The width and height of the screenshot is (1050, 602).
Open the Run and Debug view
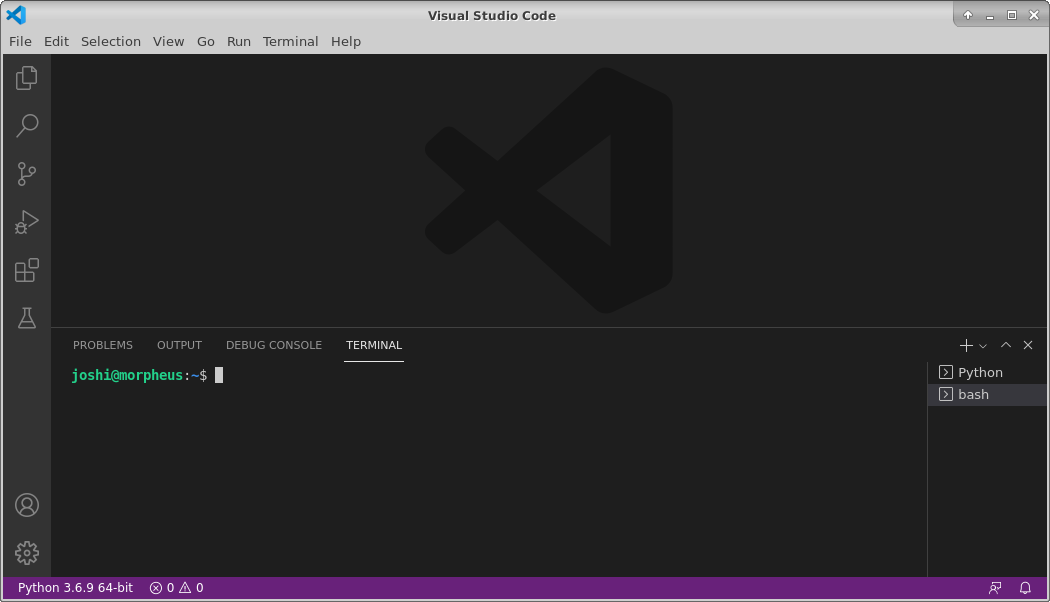pos(26,221)
